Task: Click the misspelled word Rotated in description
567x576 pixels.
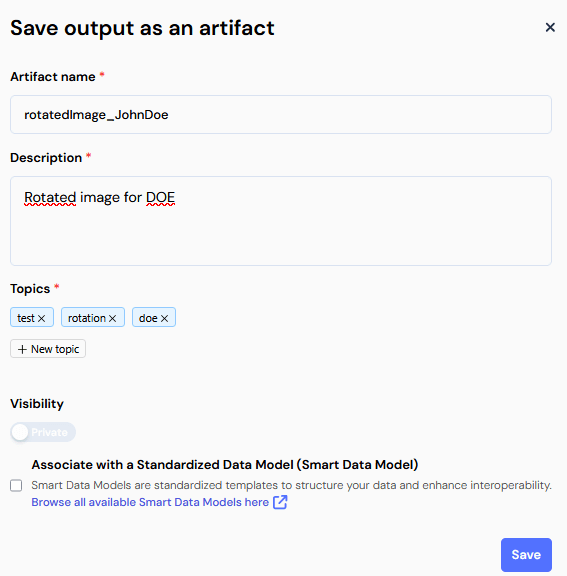Action: tap(50, 198)
